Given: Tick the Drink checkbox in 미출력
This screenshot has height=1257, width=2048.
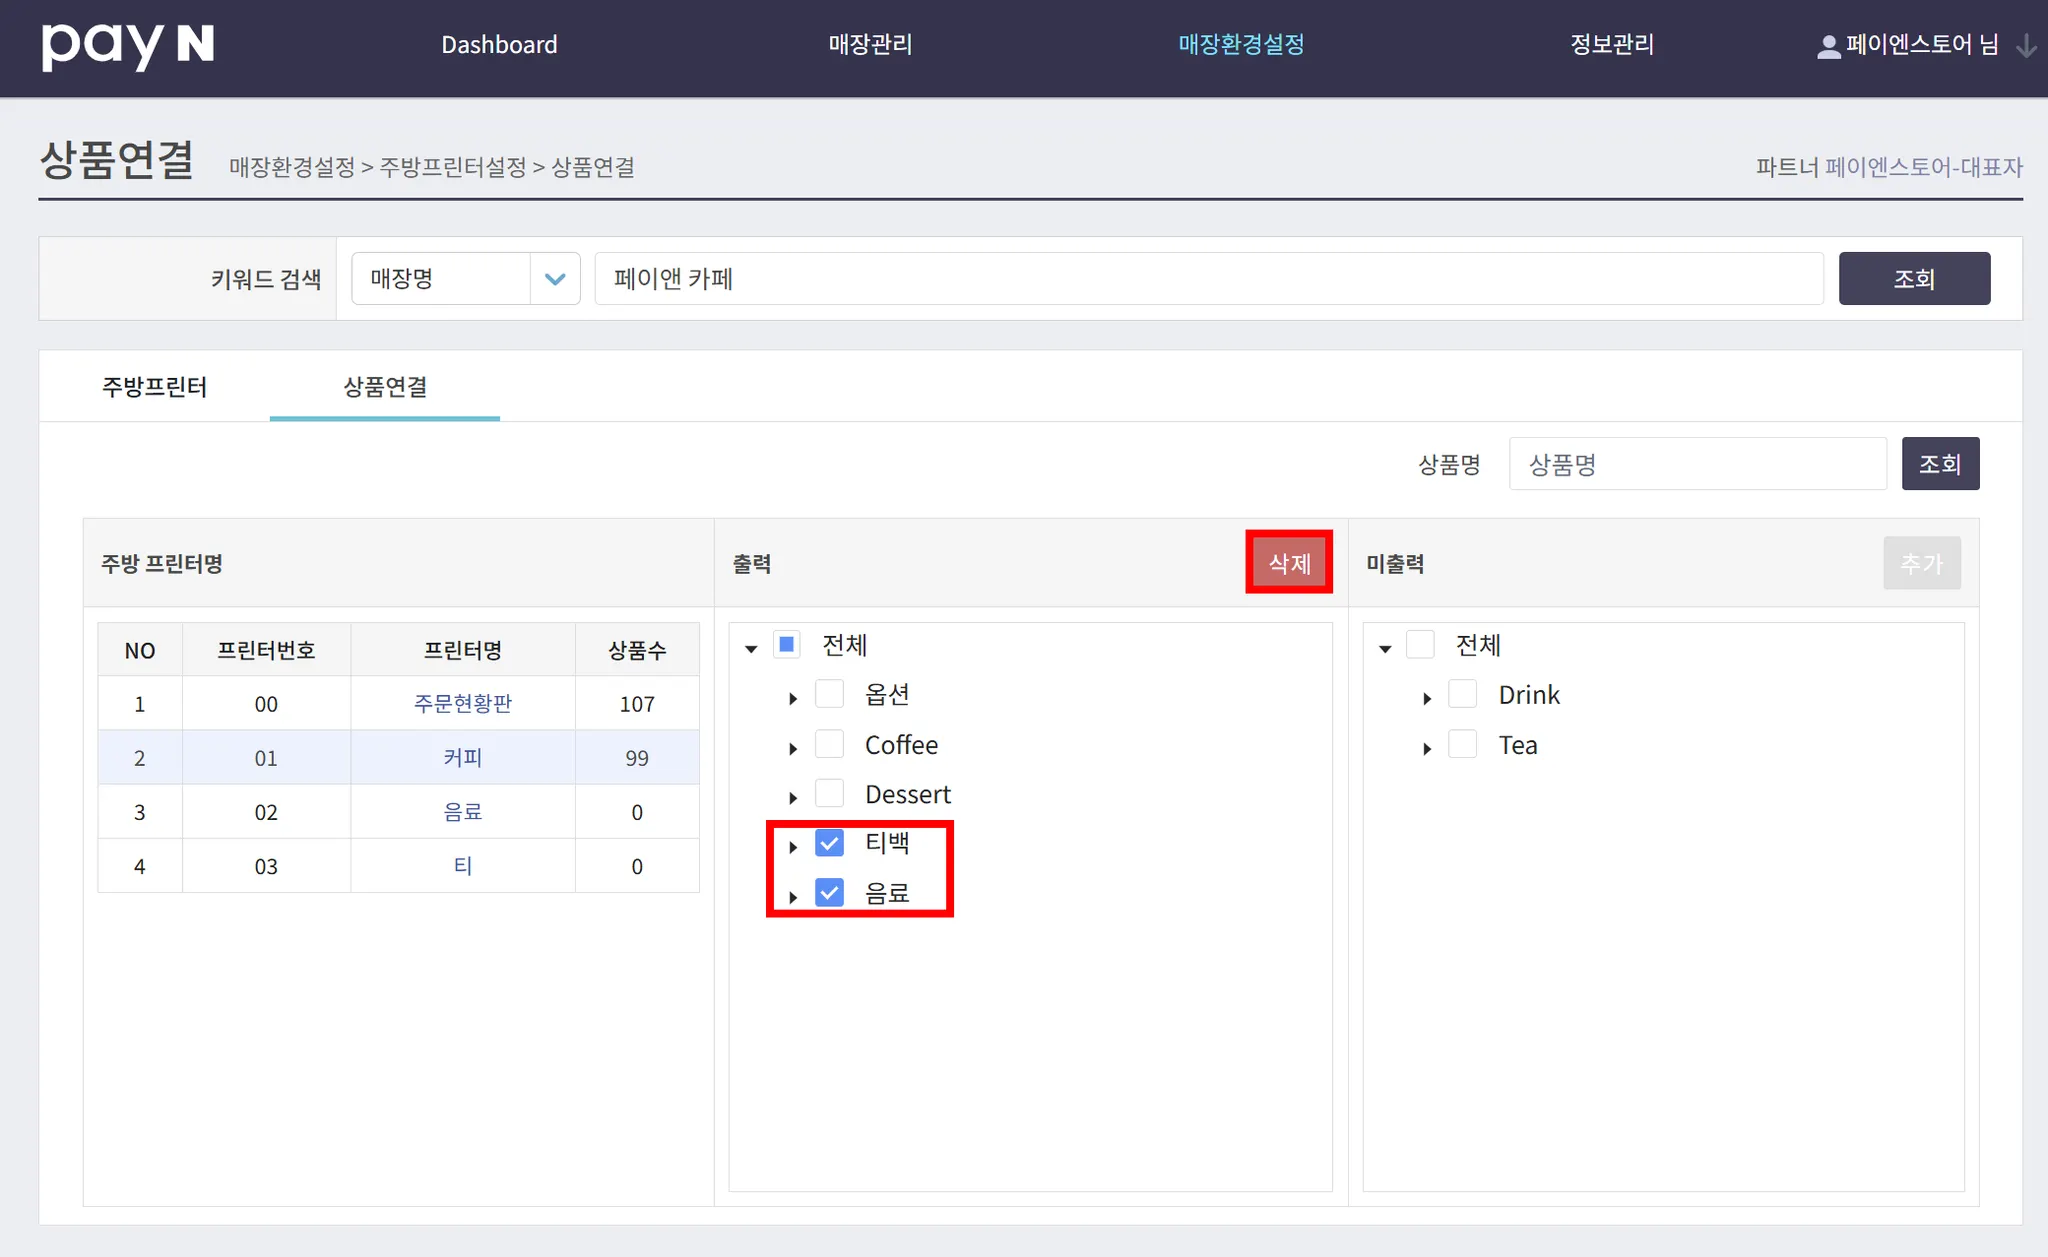Looking at the screenshot, I should (x=1462, y=694).
